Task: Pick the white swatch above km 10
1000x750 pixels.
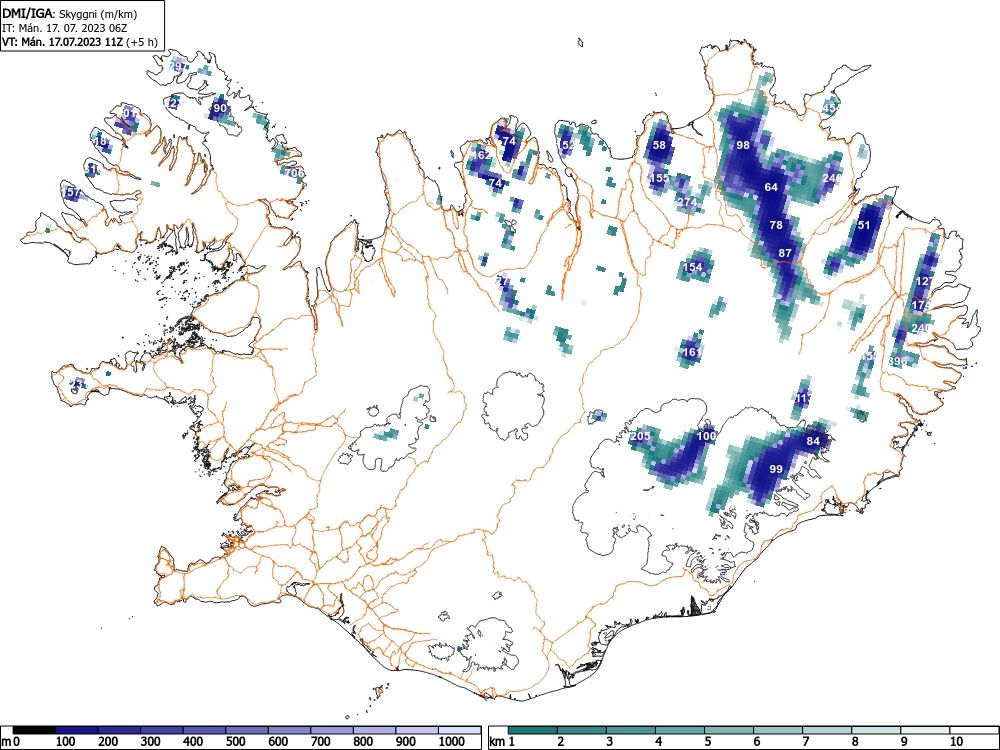Action: [973, 730]
